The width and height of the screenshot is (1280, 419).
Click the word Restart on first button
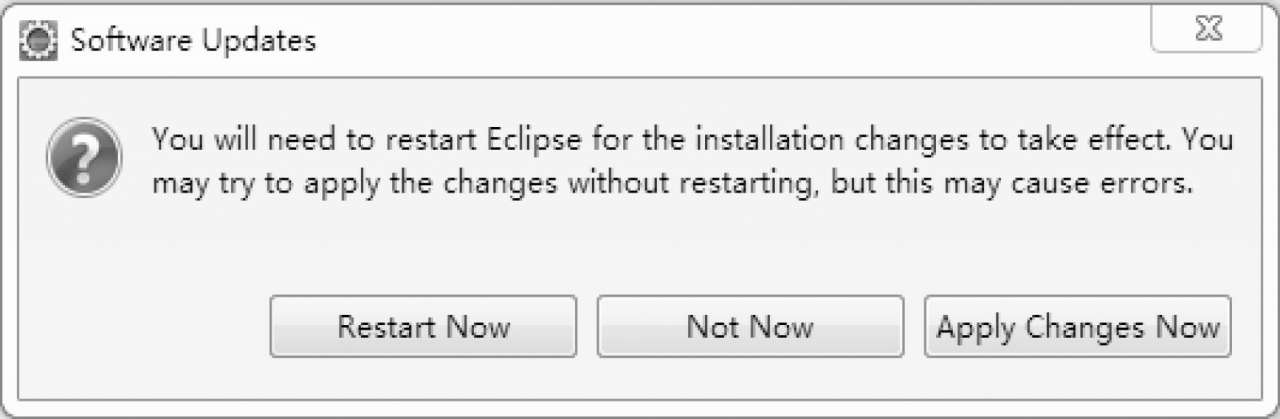point(387,326)
